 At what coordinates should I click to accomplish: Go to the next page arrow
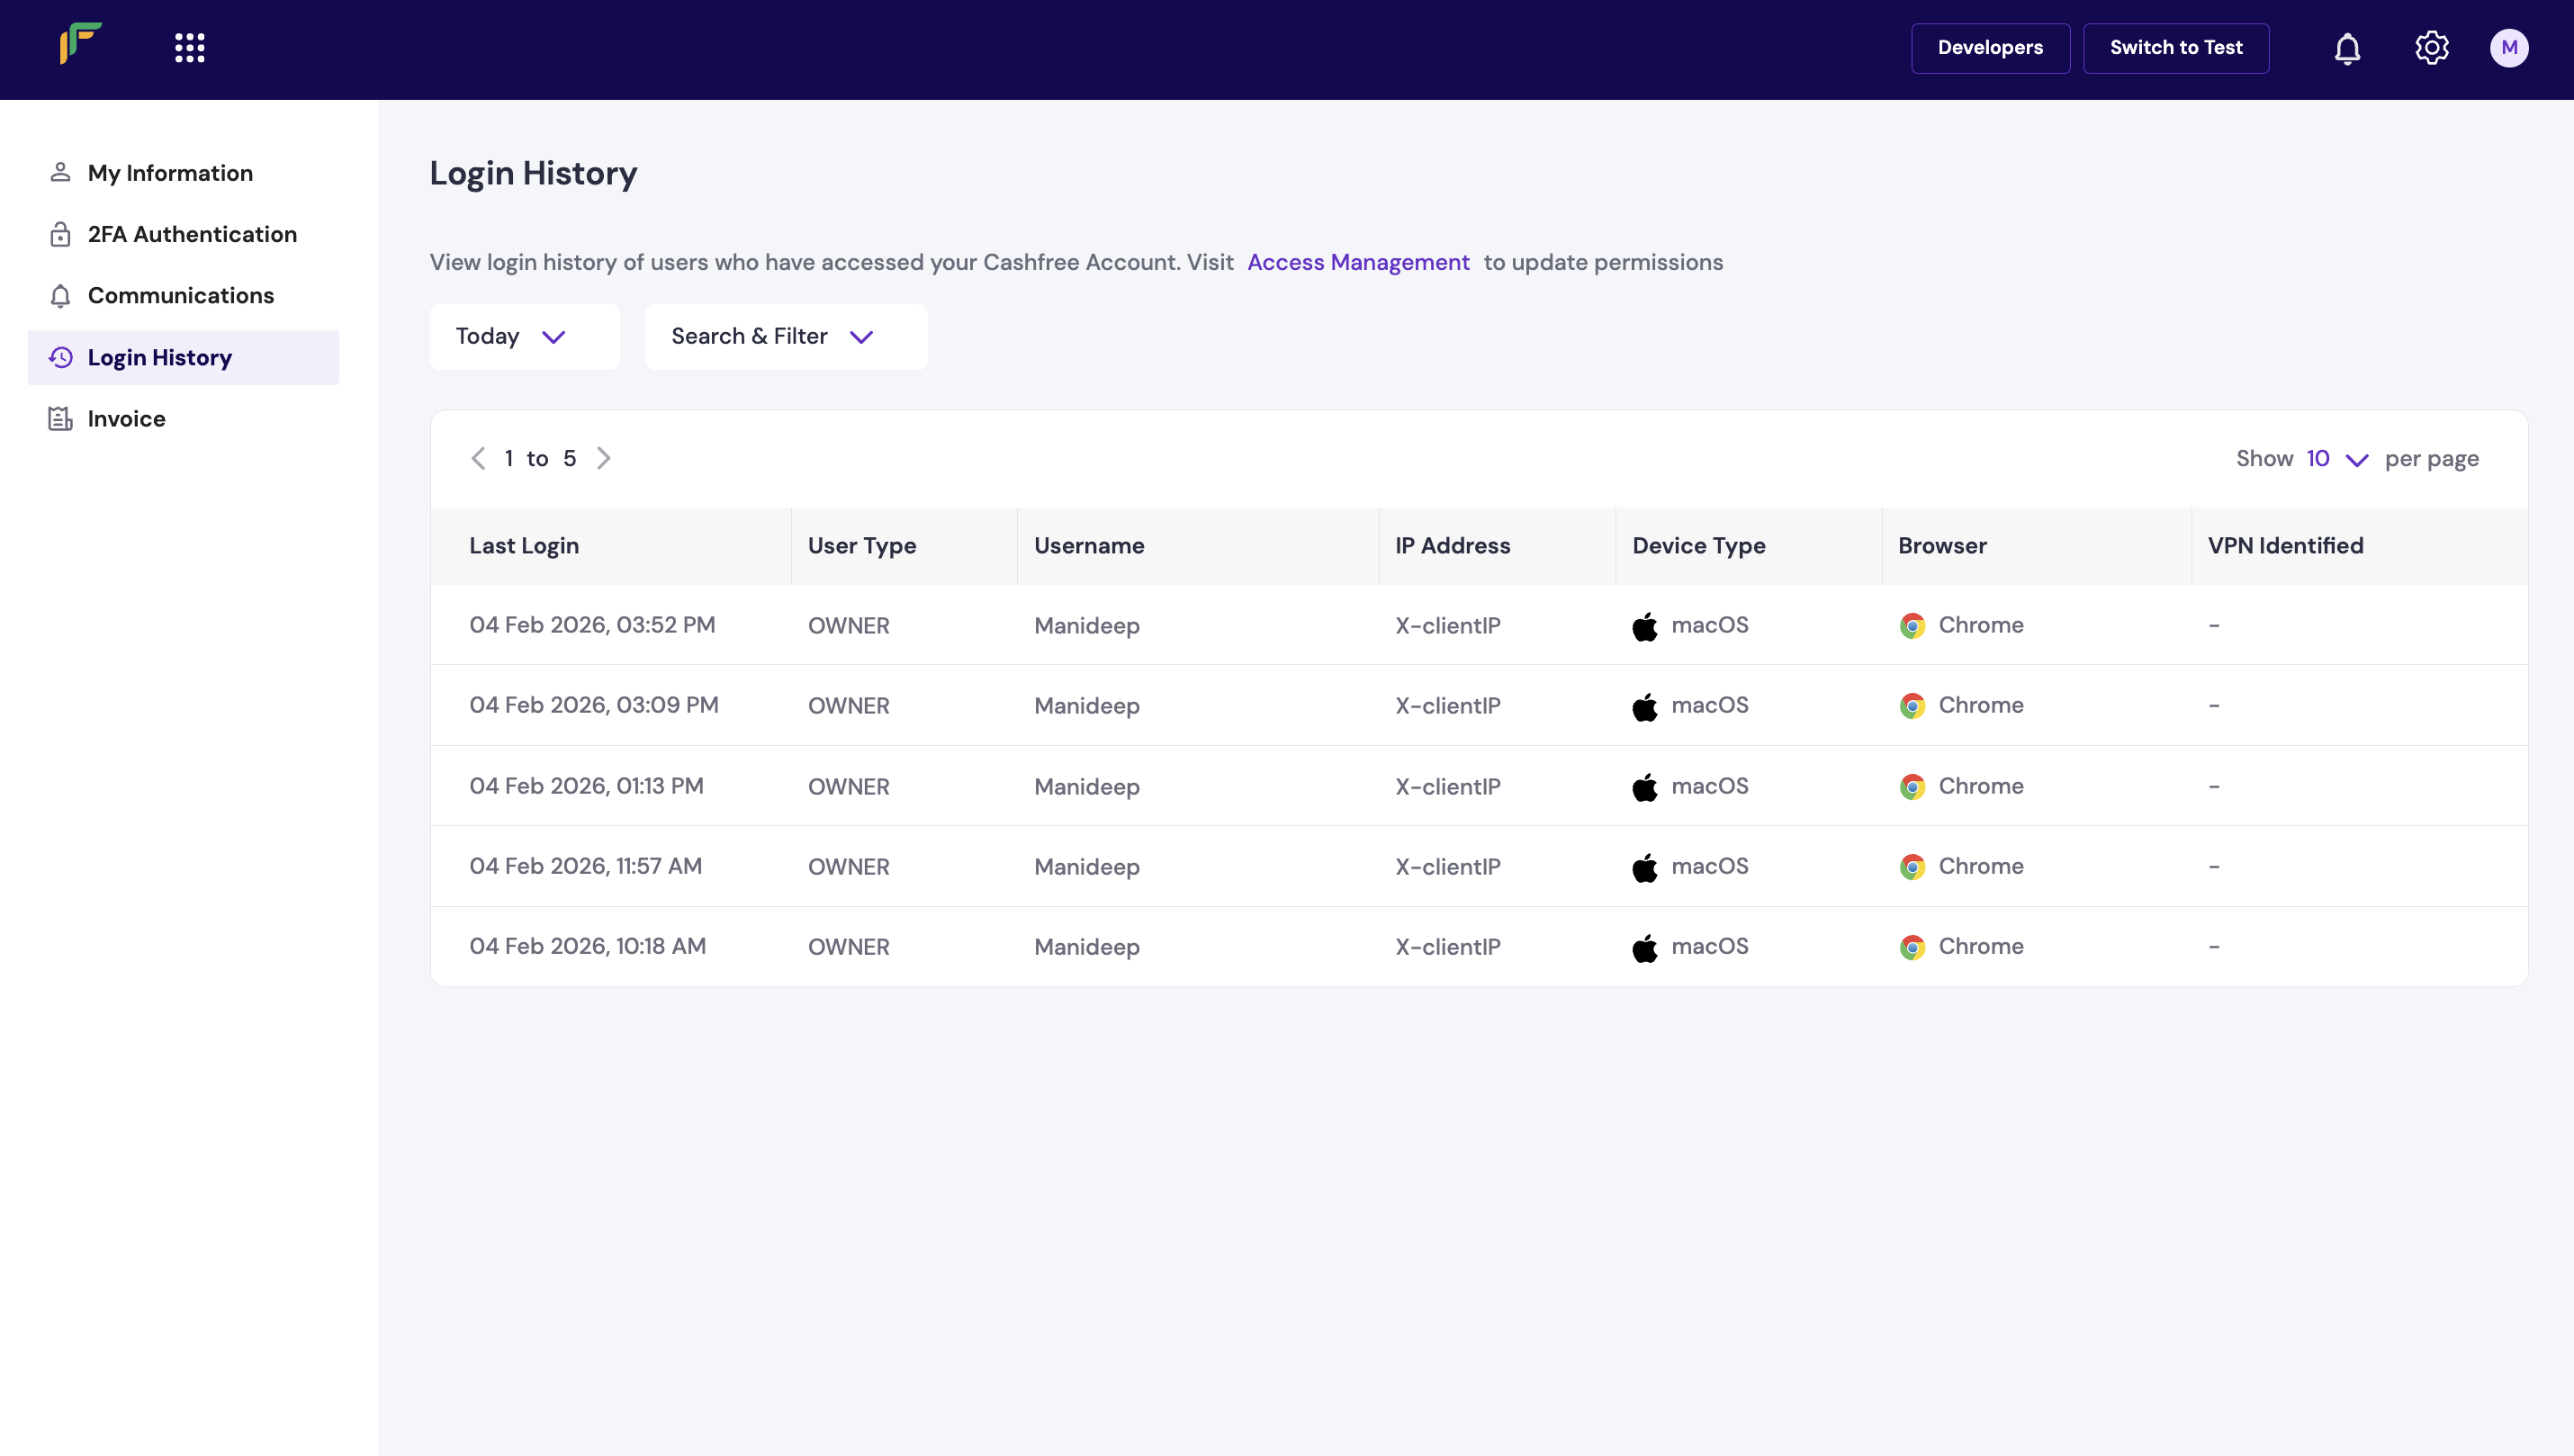click(603, 458)
